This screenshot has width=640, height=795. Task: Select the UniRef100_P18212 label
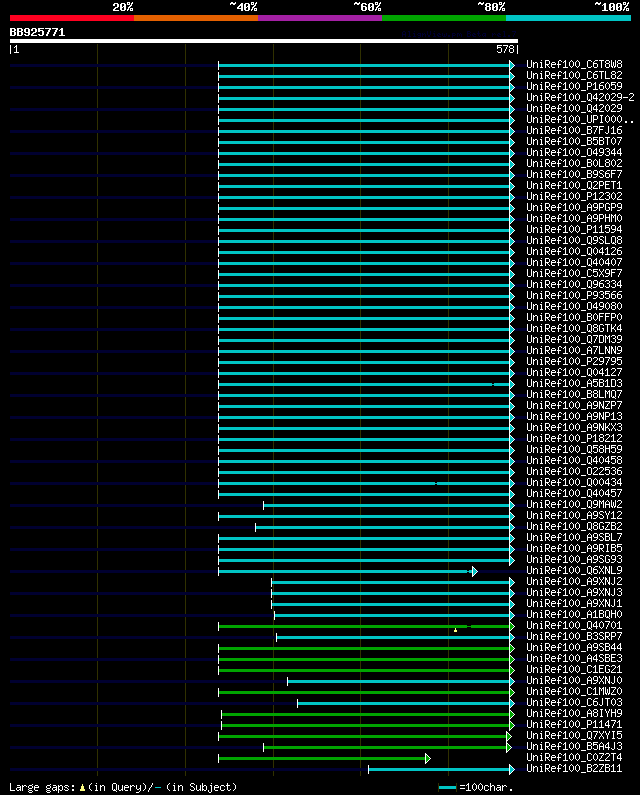(x=574, y=438)
